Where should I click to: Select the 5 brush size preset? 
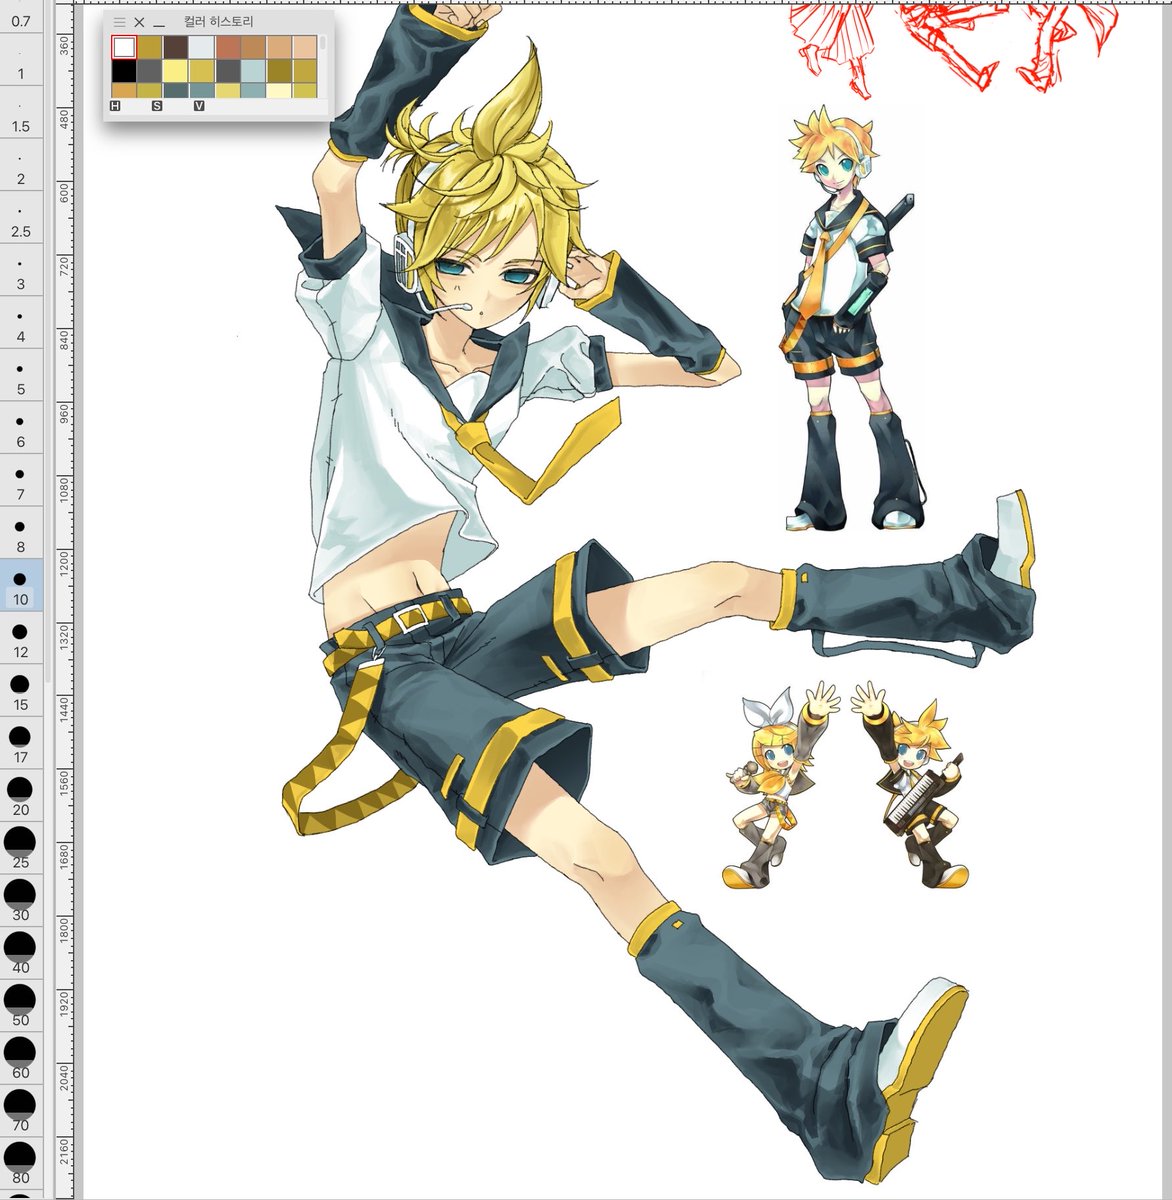pyautogui.click(x=20, y=375)
